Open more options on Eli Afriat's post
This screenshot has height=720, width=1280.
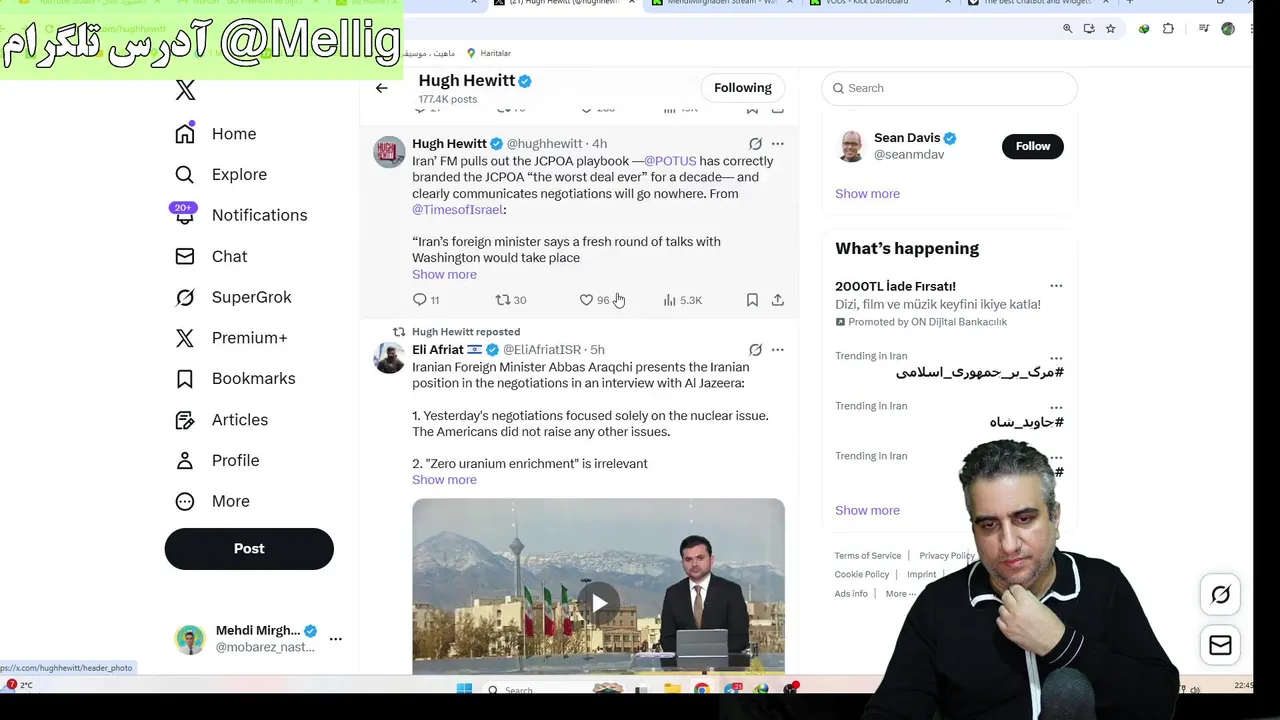click(778, 350)
